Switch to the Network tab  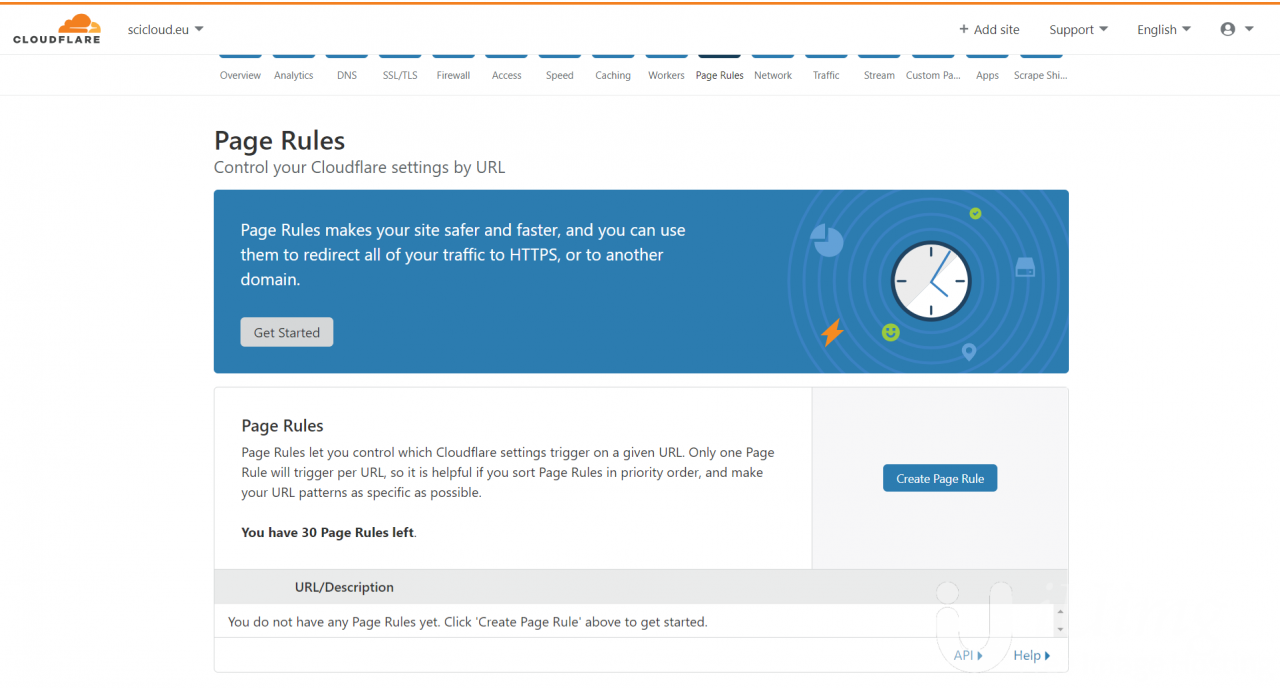pyautogui.click(x=773, y=75)
